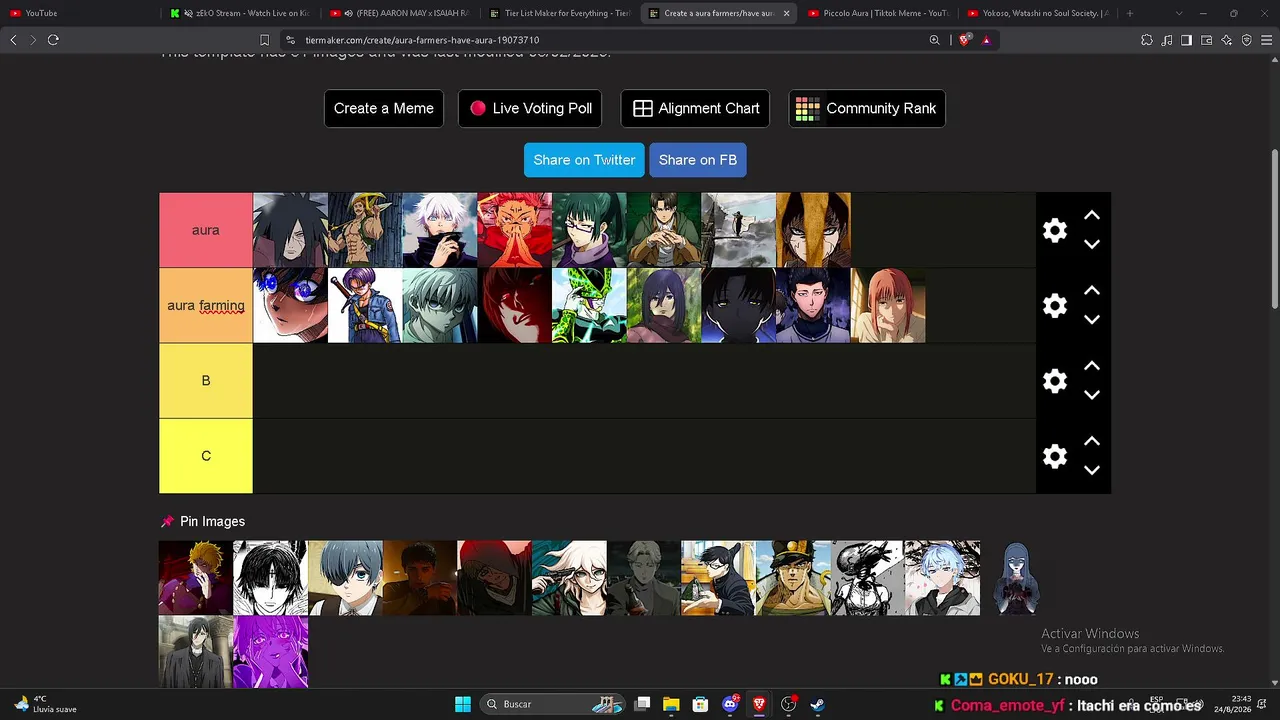This screenshot has height=720, width=1280.
Task: Open settings gear for the aura farming tier
Action: click(x=1055, y=306)
